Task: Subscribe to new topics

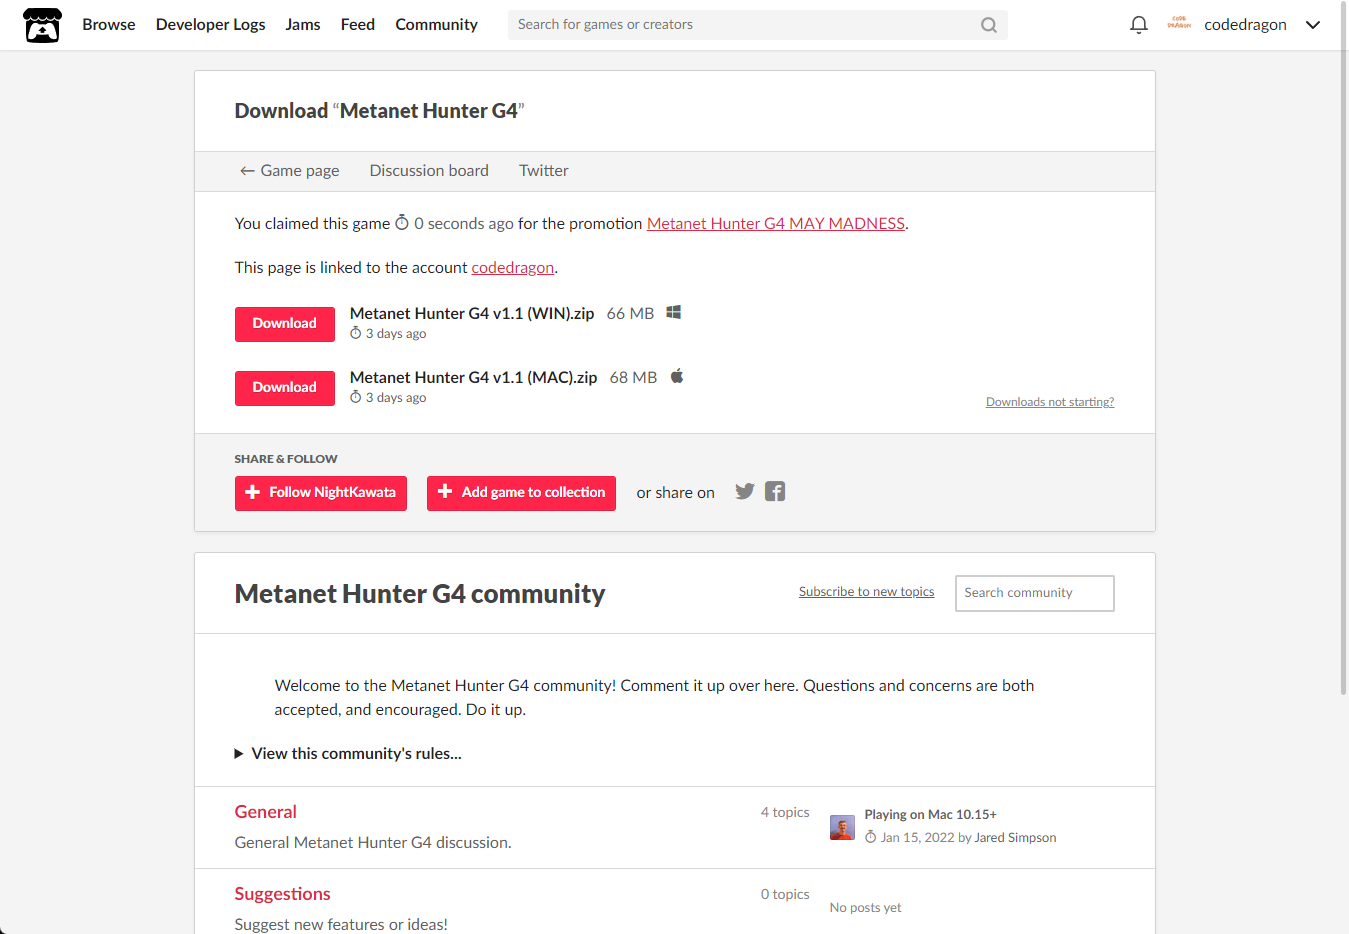Action: (867, 592)
